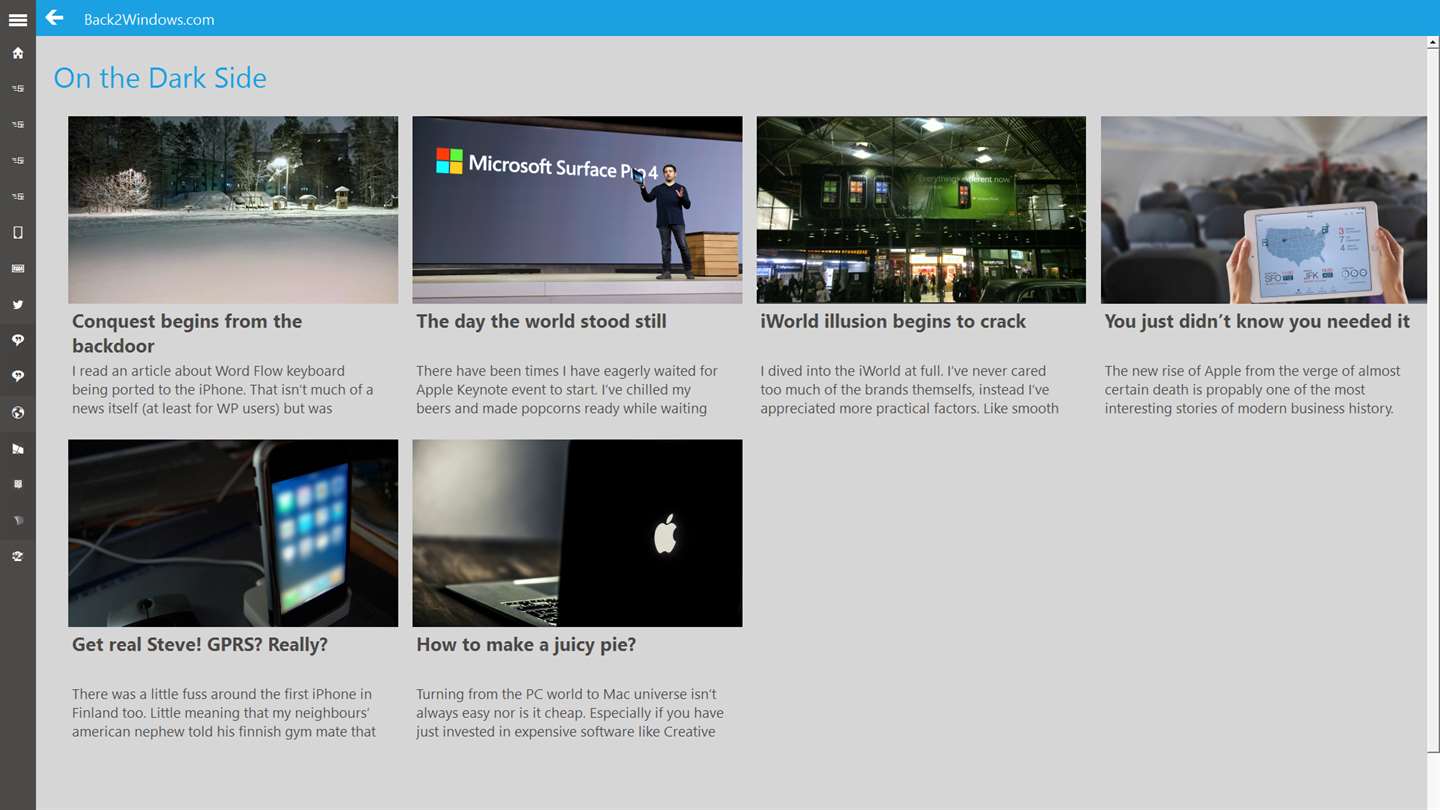Open 'Get real Steve! GPRS? Really?' article
Viewport: 1440px width, 810px height.
[x=200, y=645]
